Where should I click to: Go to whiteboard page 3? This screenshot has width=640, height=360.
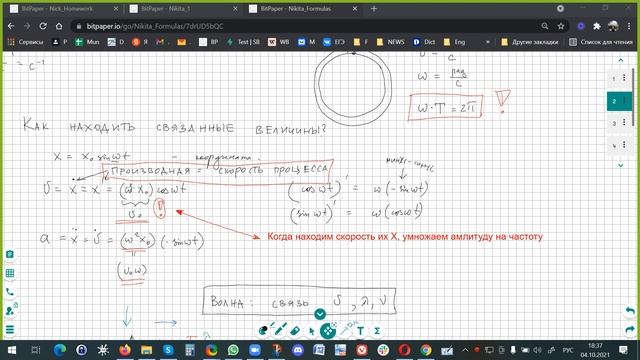pyautogui.click(x=614, y=123)
